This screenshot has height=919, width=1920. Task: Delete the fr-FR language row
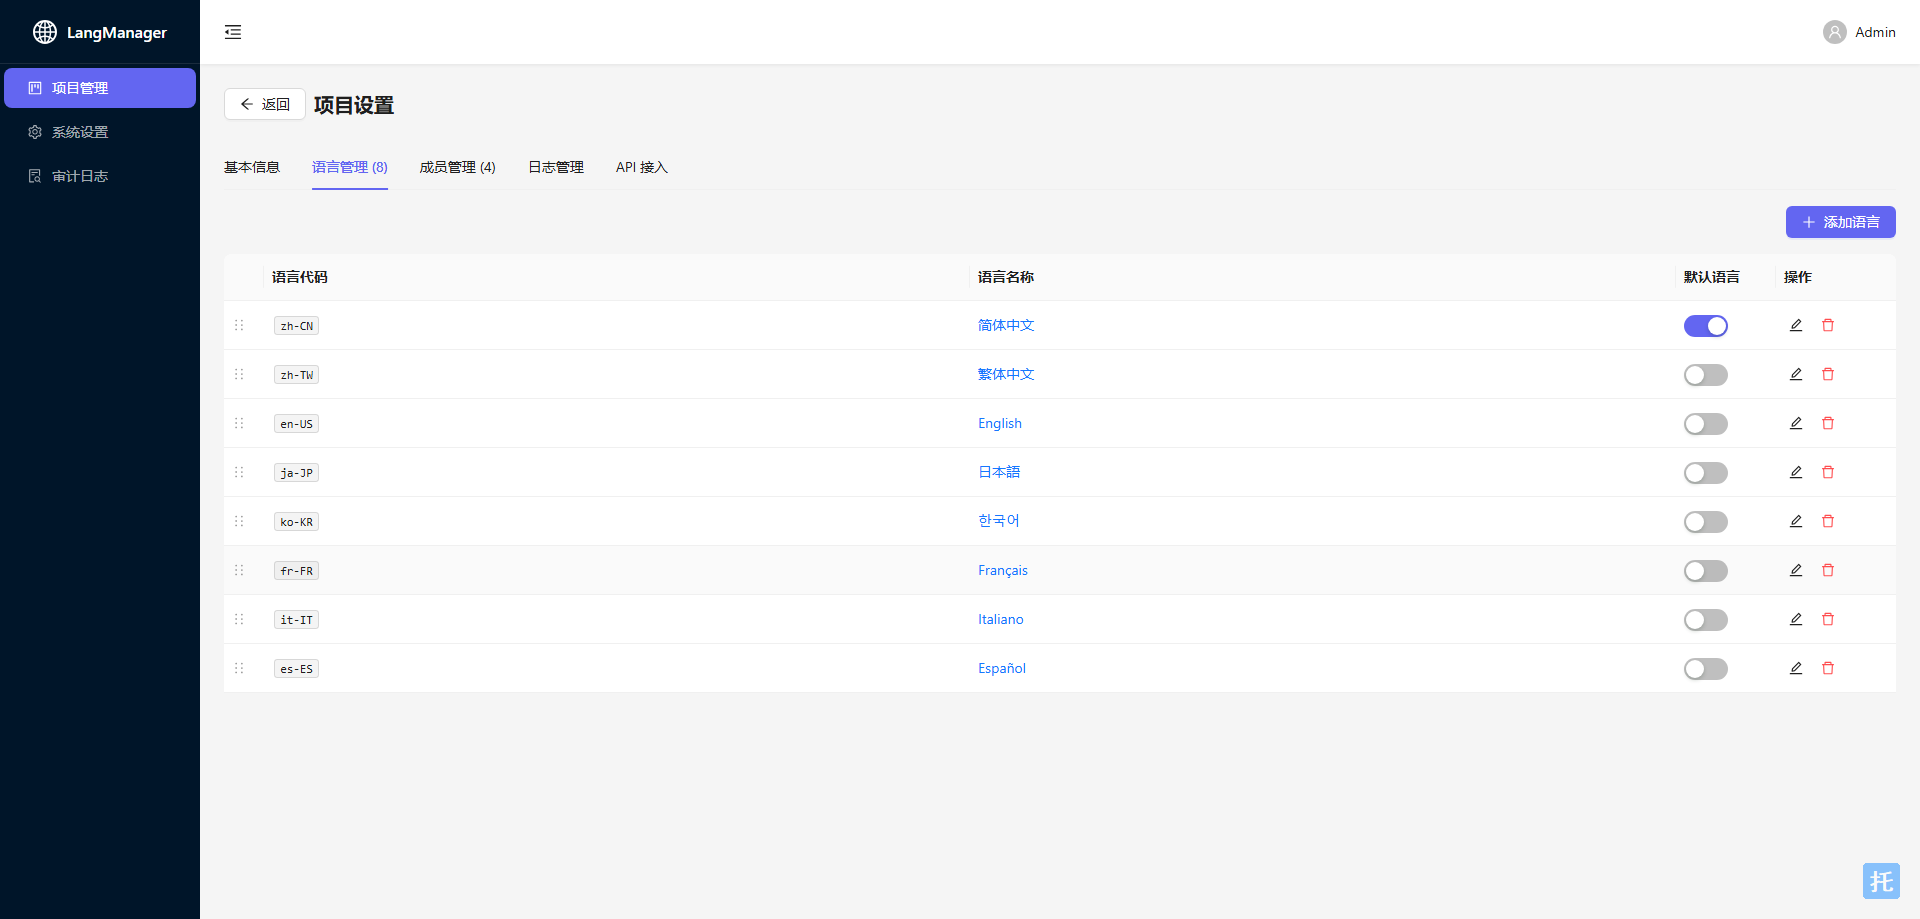tap(1828, 570)
